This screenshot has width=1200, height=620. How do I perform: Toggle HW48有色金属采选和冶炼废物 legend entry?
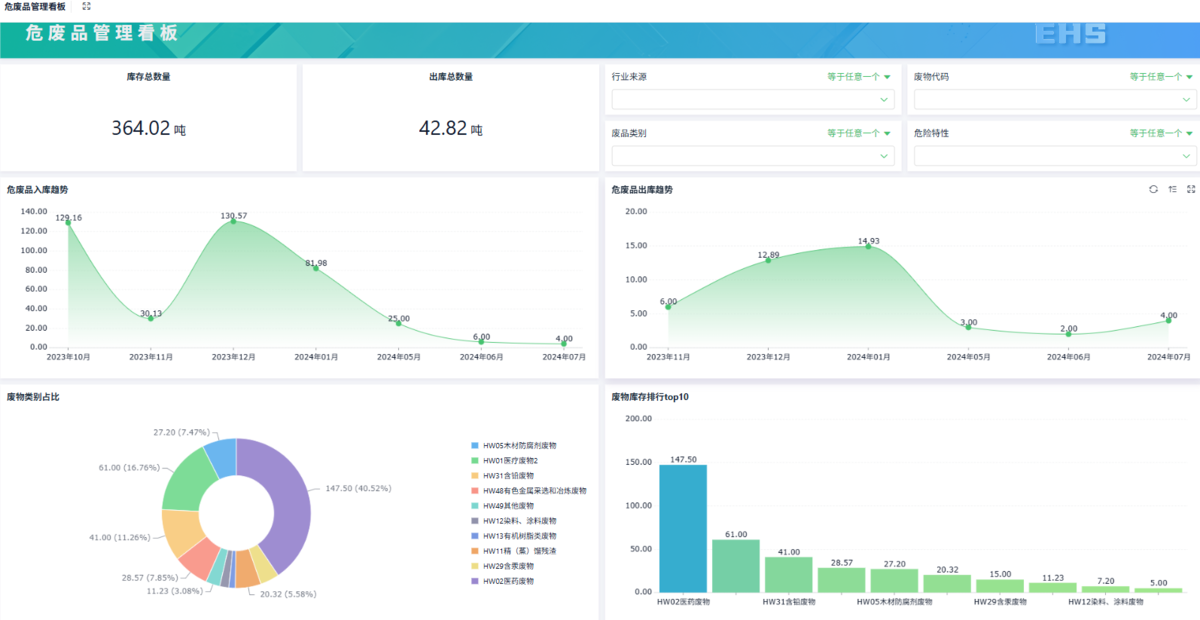tap(529, 490)
